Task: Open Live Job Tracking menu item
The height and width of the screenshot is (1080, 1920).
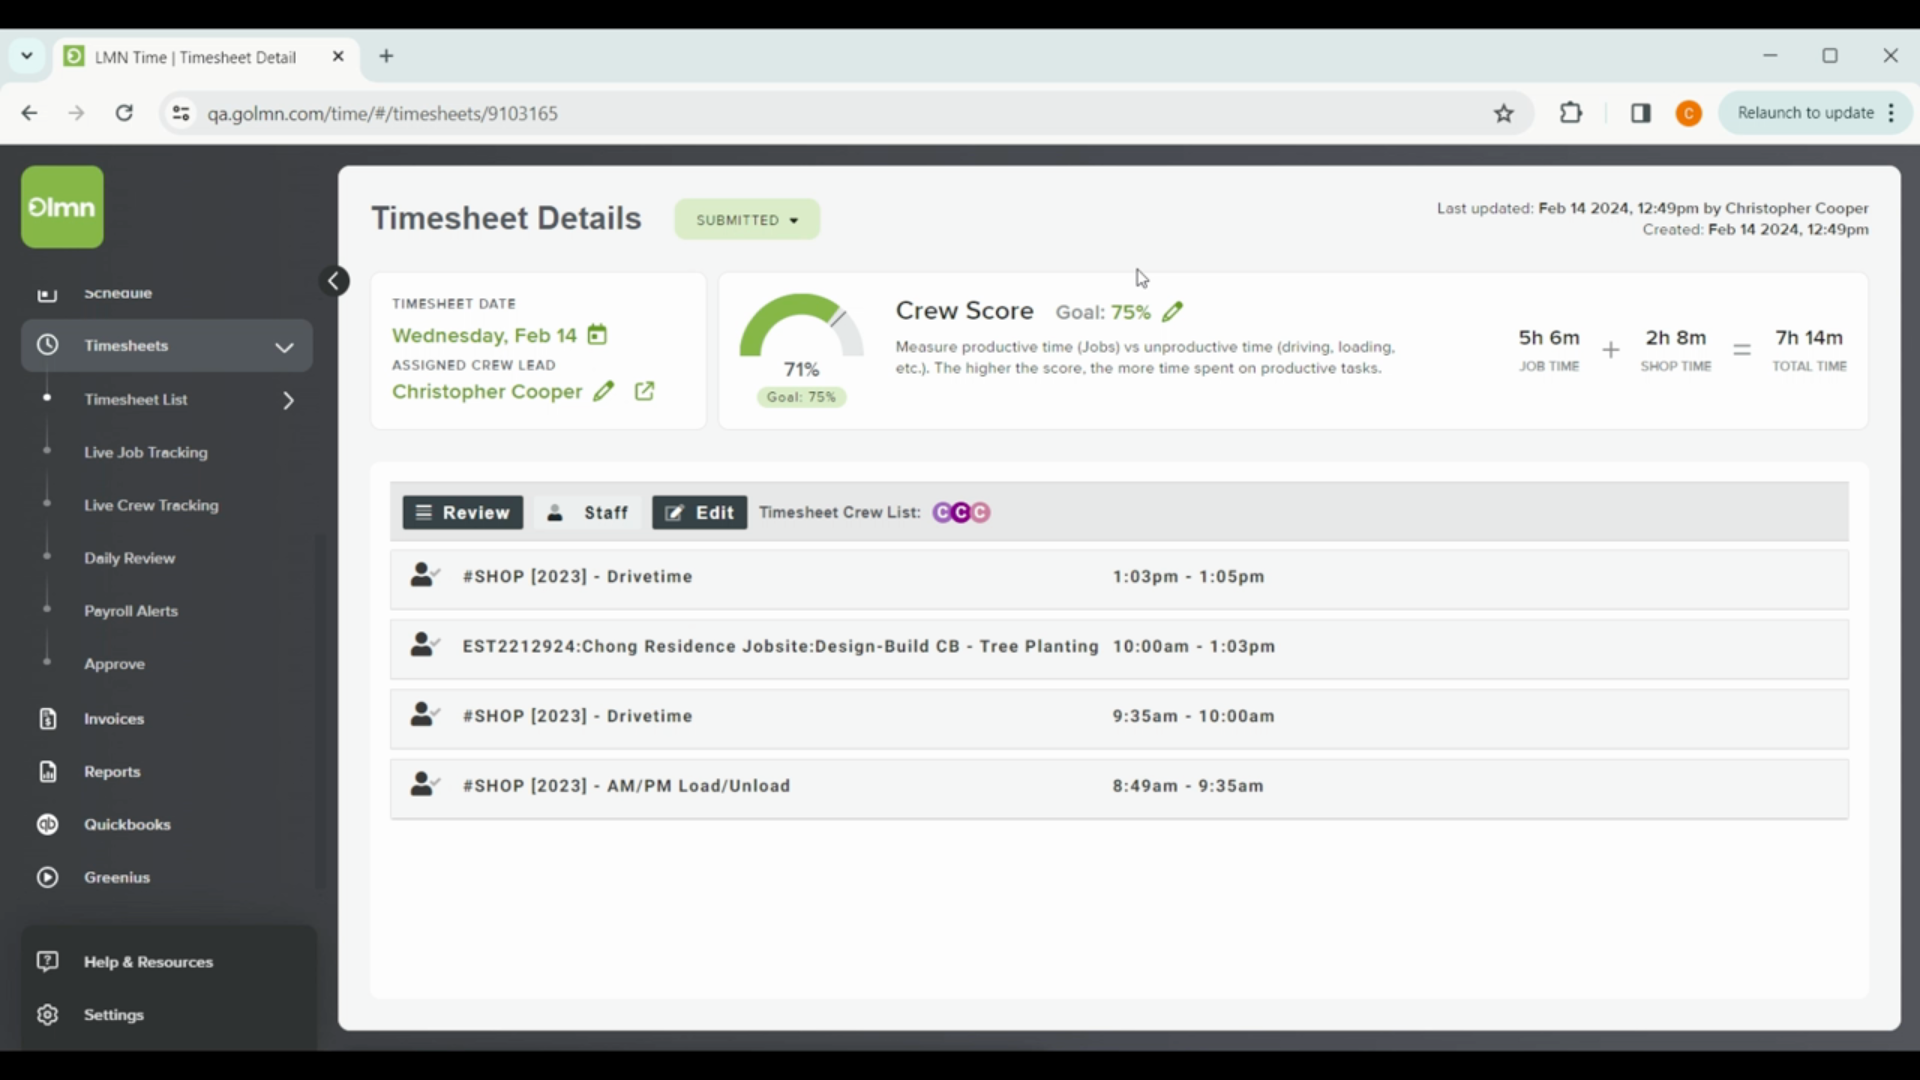Action: click(146, 452)
